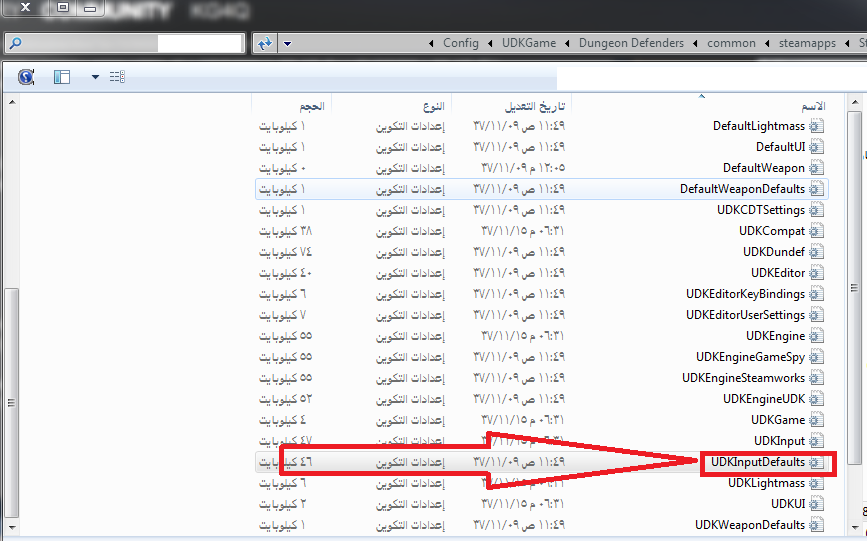
Task: Click the ٧٤ كيلوبايت size of UDKDundef
Action: coord(285,252)
